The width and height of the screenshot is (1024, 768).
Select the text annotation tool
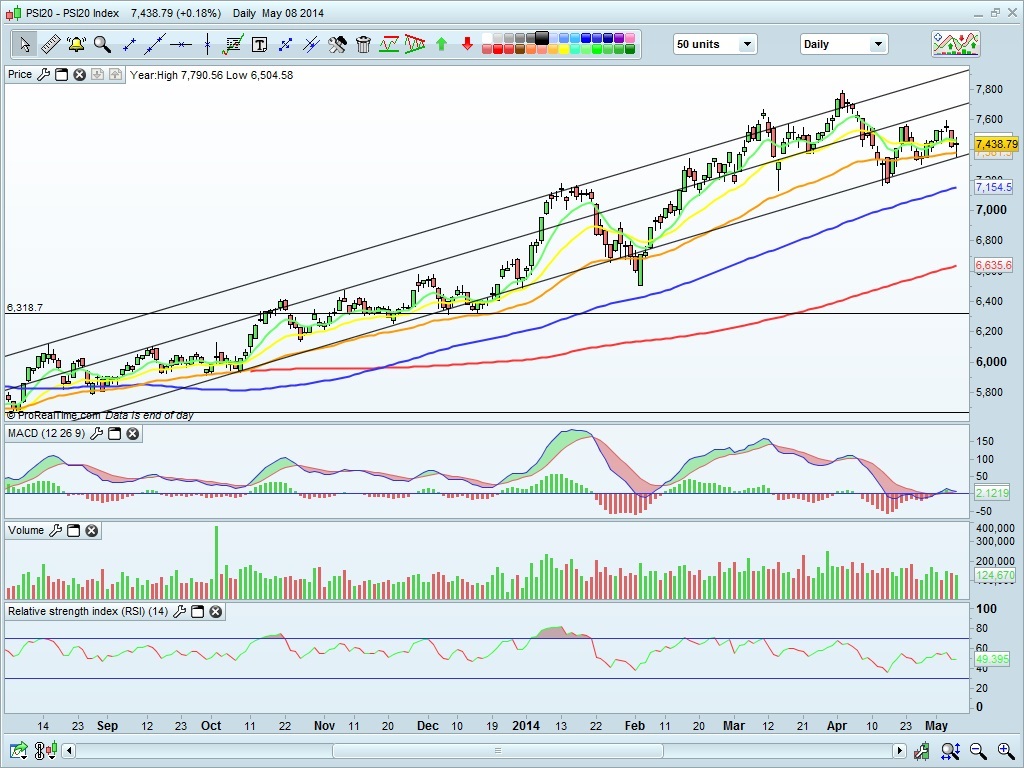(x=259, y=44)
